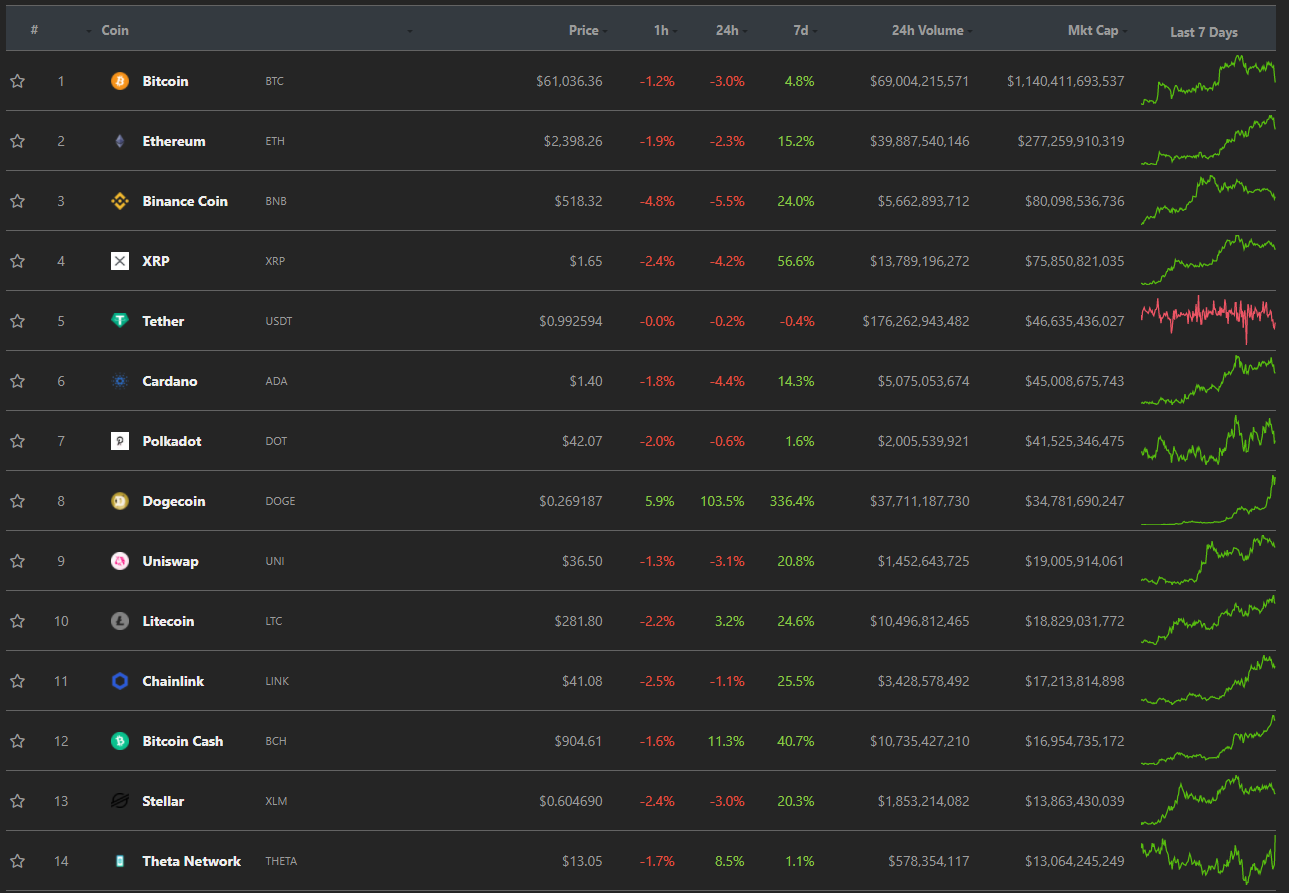Sort the table by Price column
The width and height of the screenshot is (1289, 893).
(583, 30)
